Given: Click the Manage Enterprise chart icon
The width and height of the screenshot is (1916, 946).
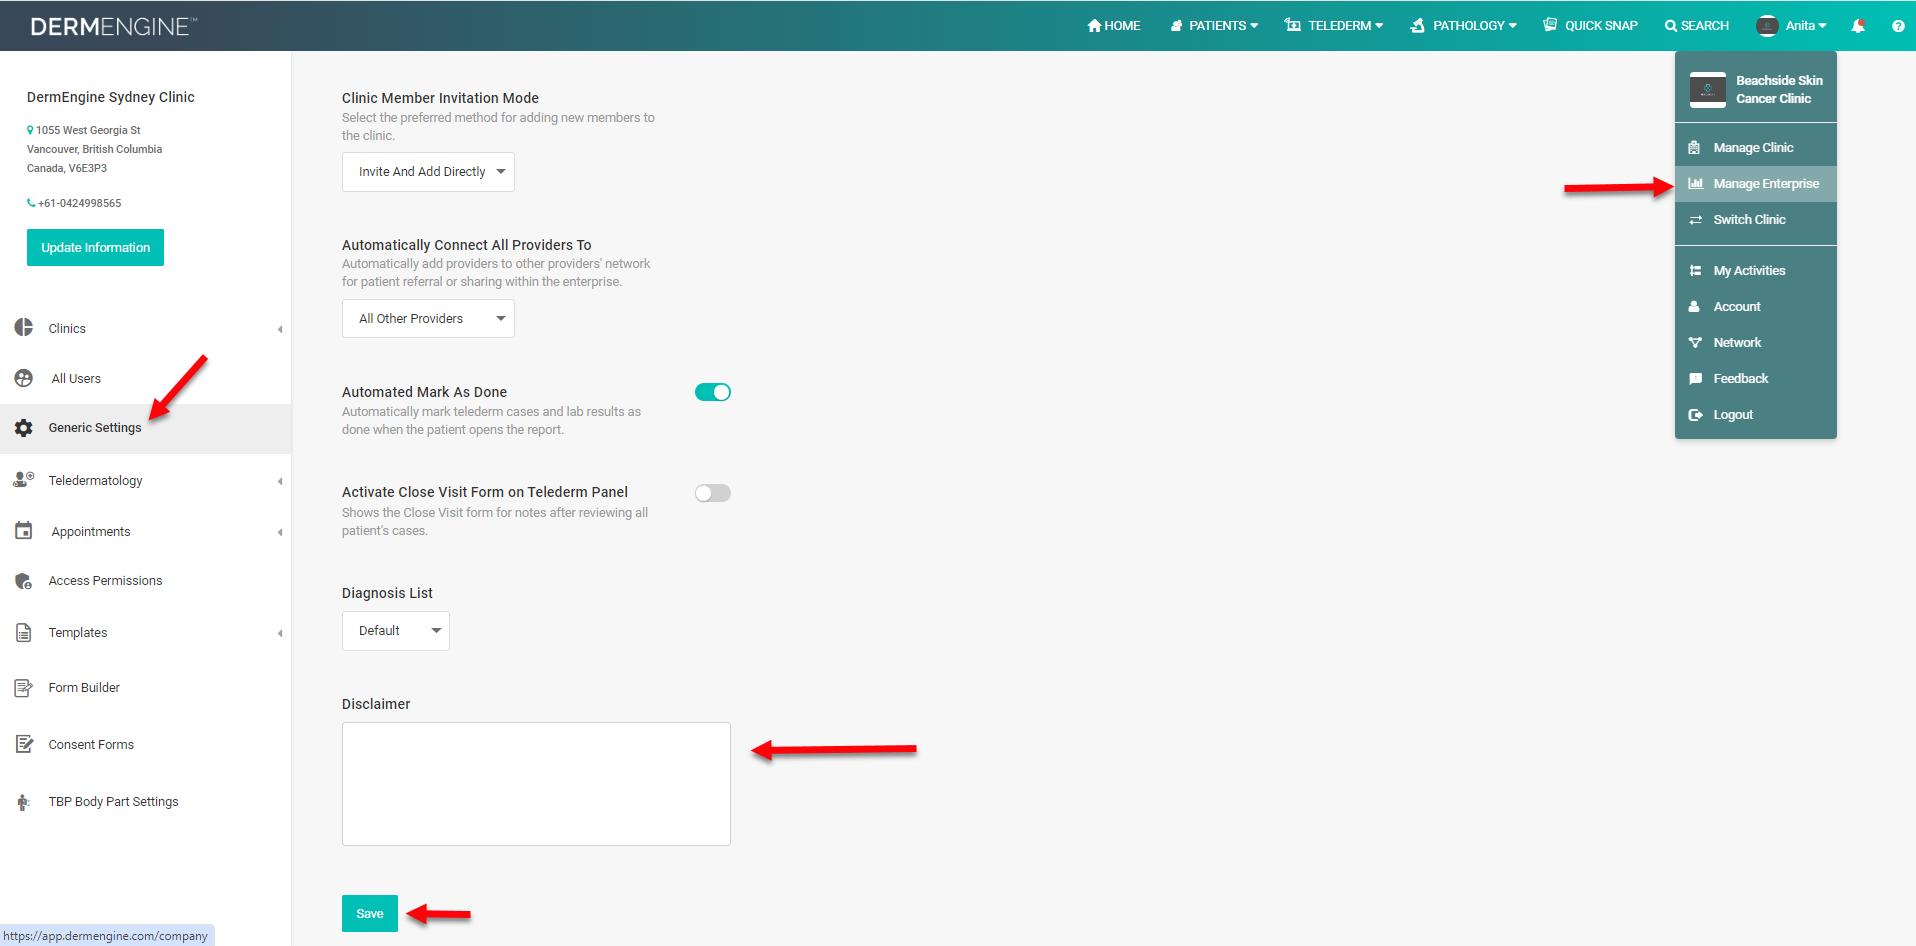Looking at the screenshot, I should 1695,184.
